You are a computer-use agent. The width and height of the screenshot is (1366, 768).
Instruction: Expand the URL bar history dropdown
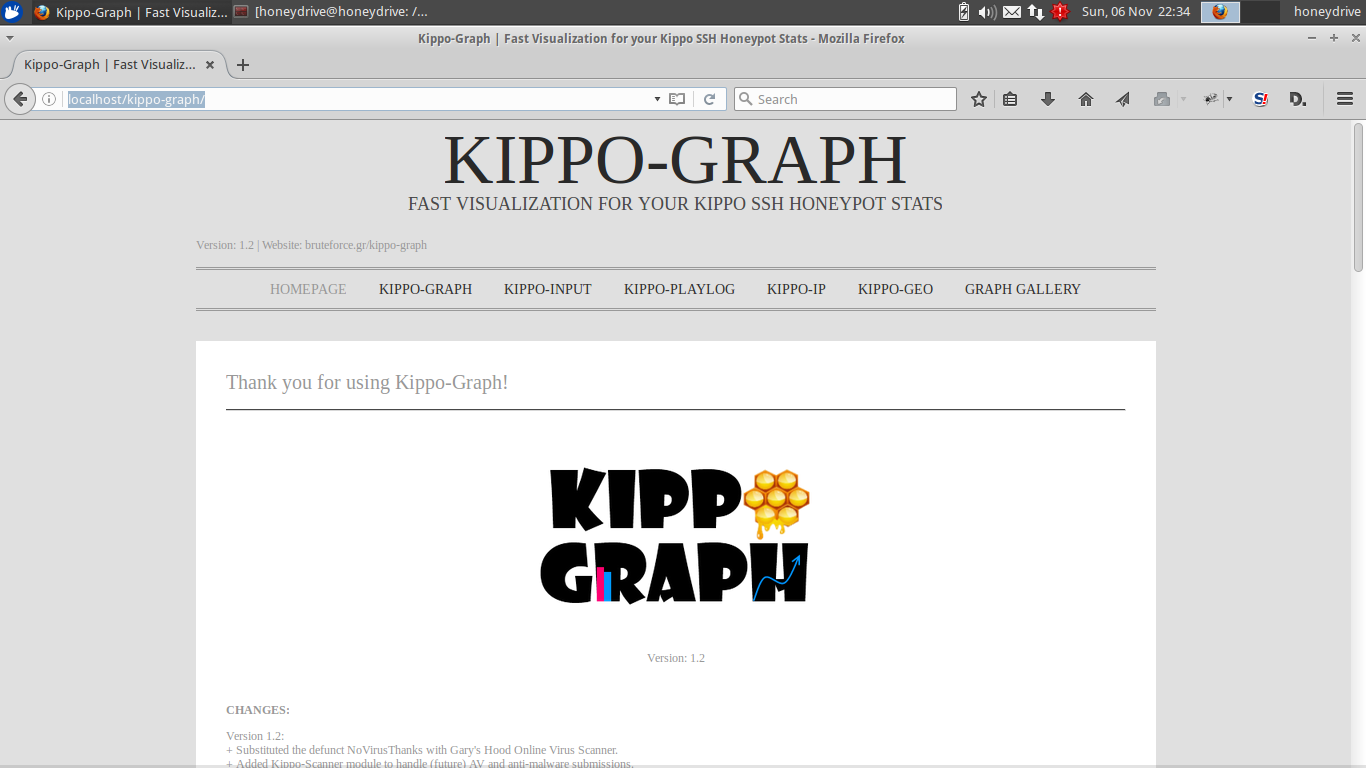pos(657,99)
